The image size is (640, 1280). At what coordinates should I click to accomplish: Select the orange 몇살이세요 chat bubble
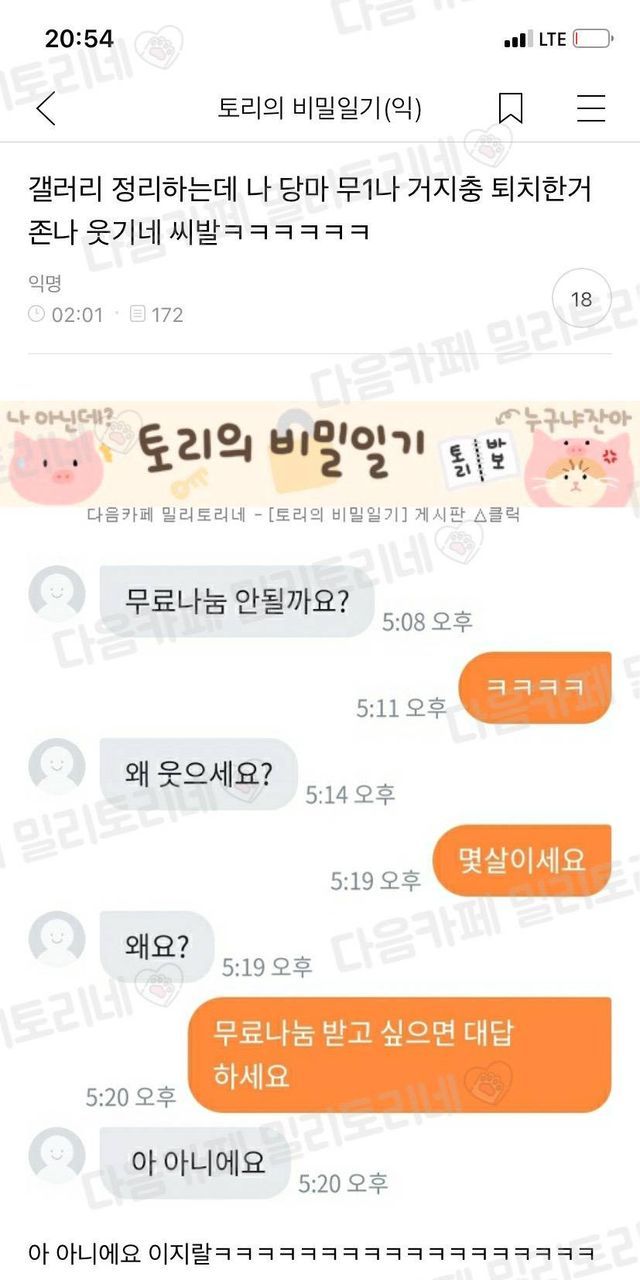(x=522, y=860)
